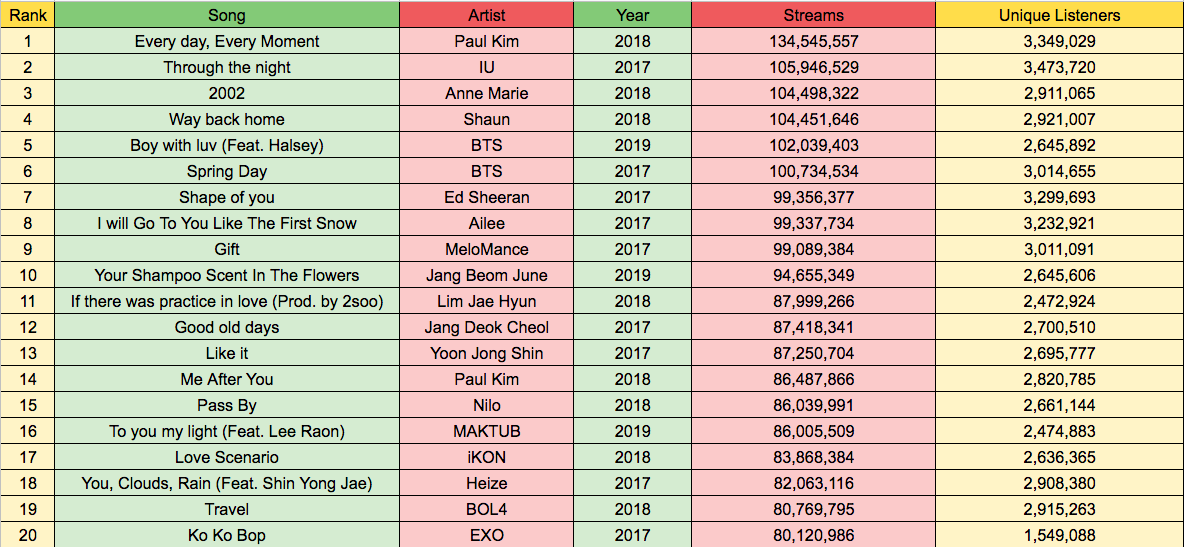1184x547 pixels.
Task: Click the 'Love Scenario' song cell
Action: (x=227, y=457)
